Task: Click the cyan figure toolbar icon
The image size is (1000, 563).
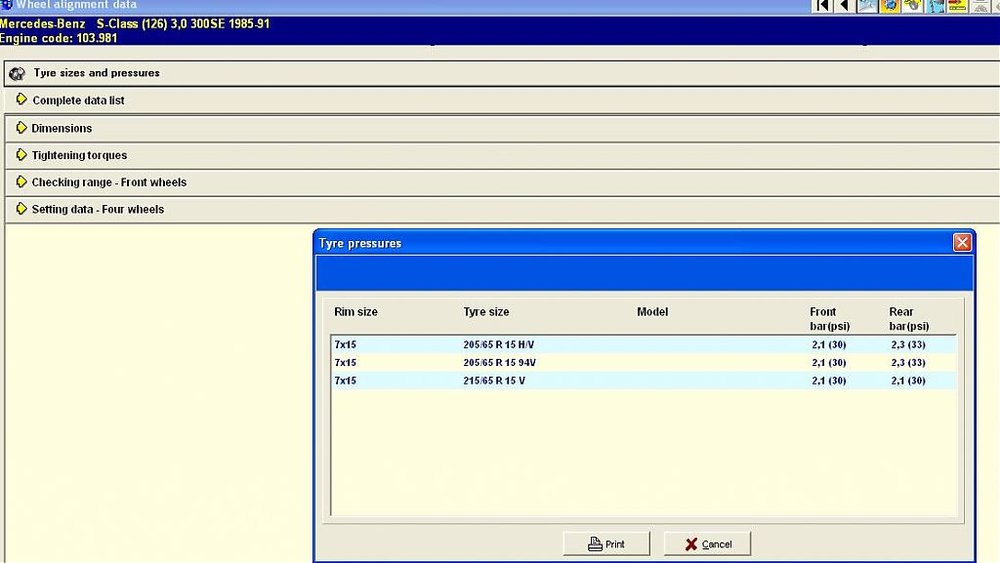Action: tap(936, 6)
